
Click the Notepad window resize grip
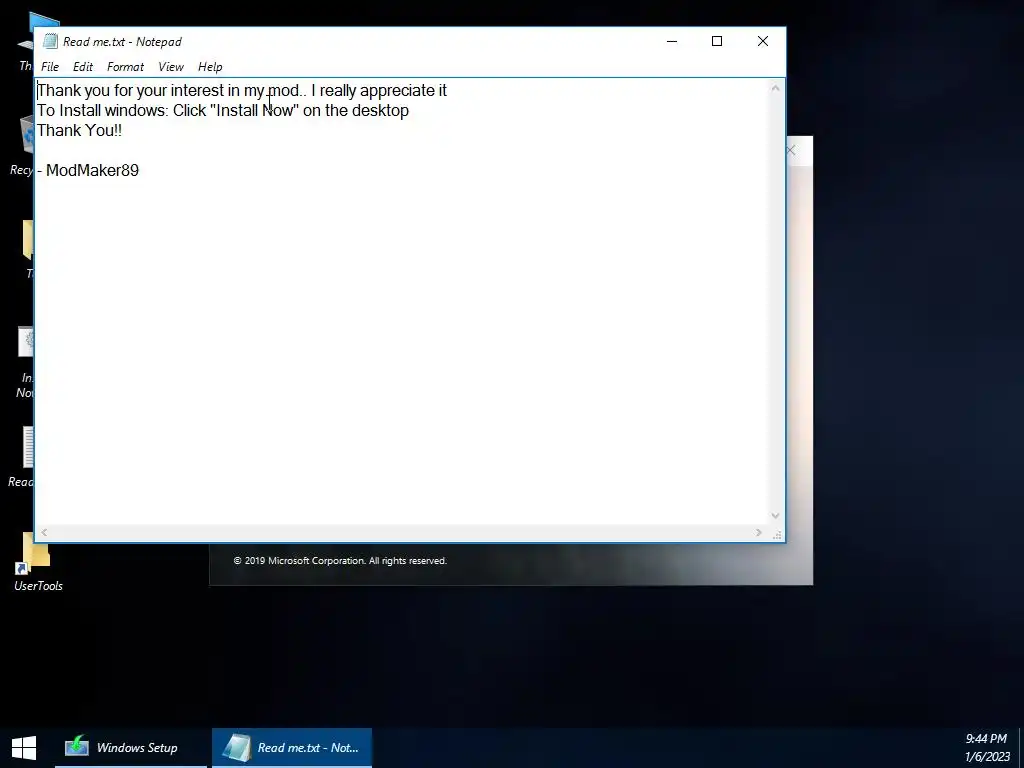point(777,534)
